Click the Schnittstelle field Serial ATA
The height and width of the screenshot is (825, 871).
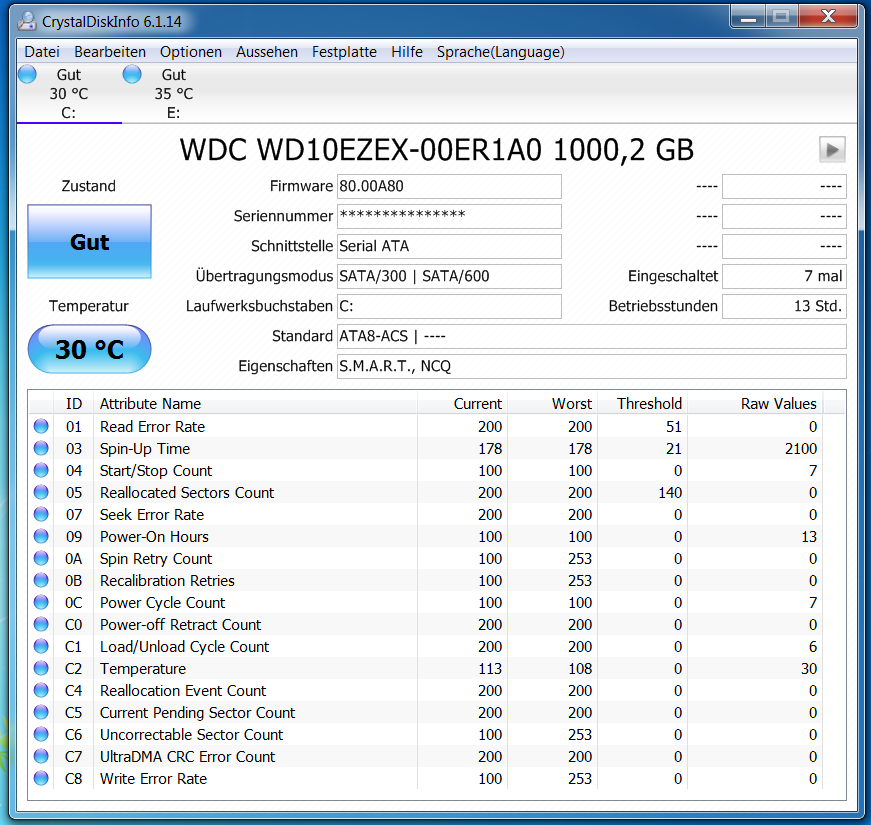coord(449,246)
